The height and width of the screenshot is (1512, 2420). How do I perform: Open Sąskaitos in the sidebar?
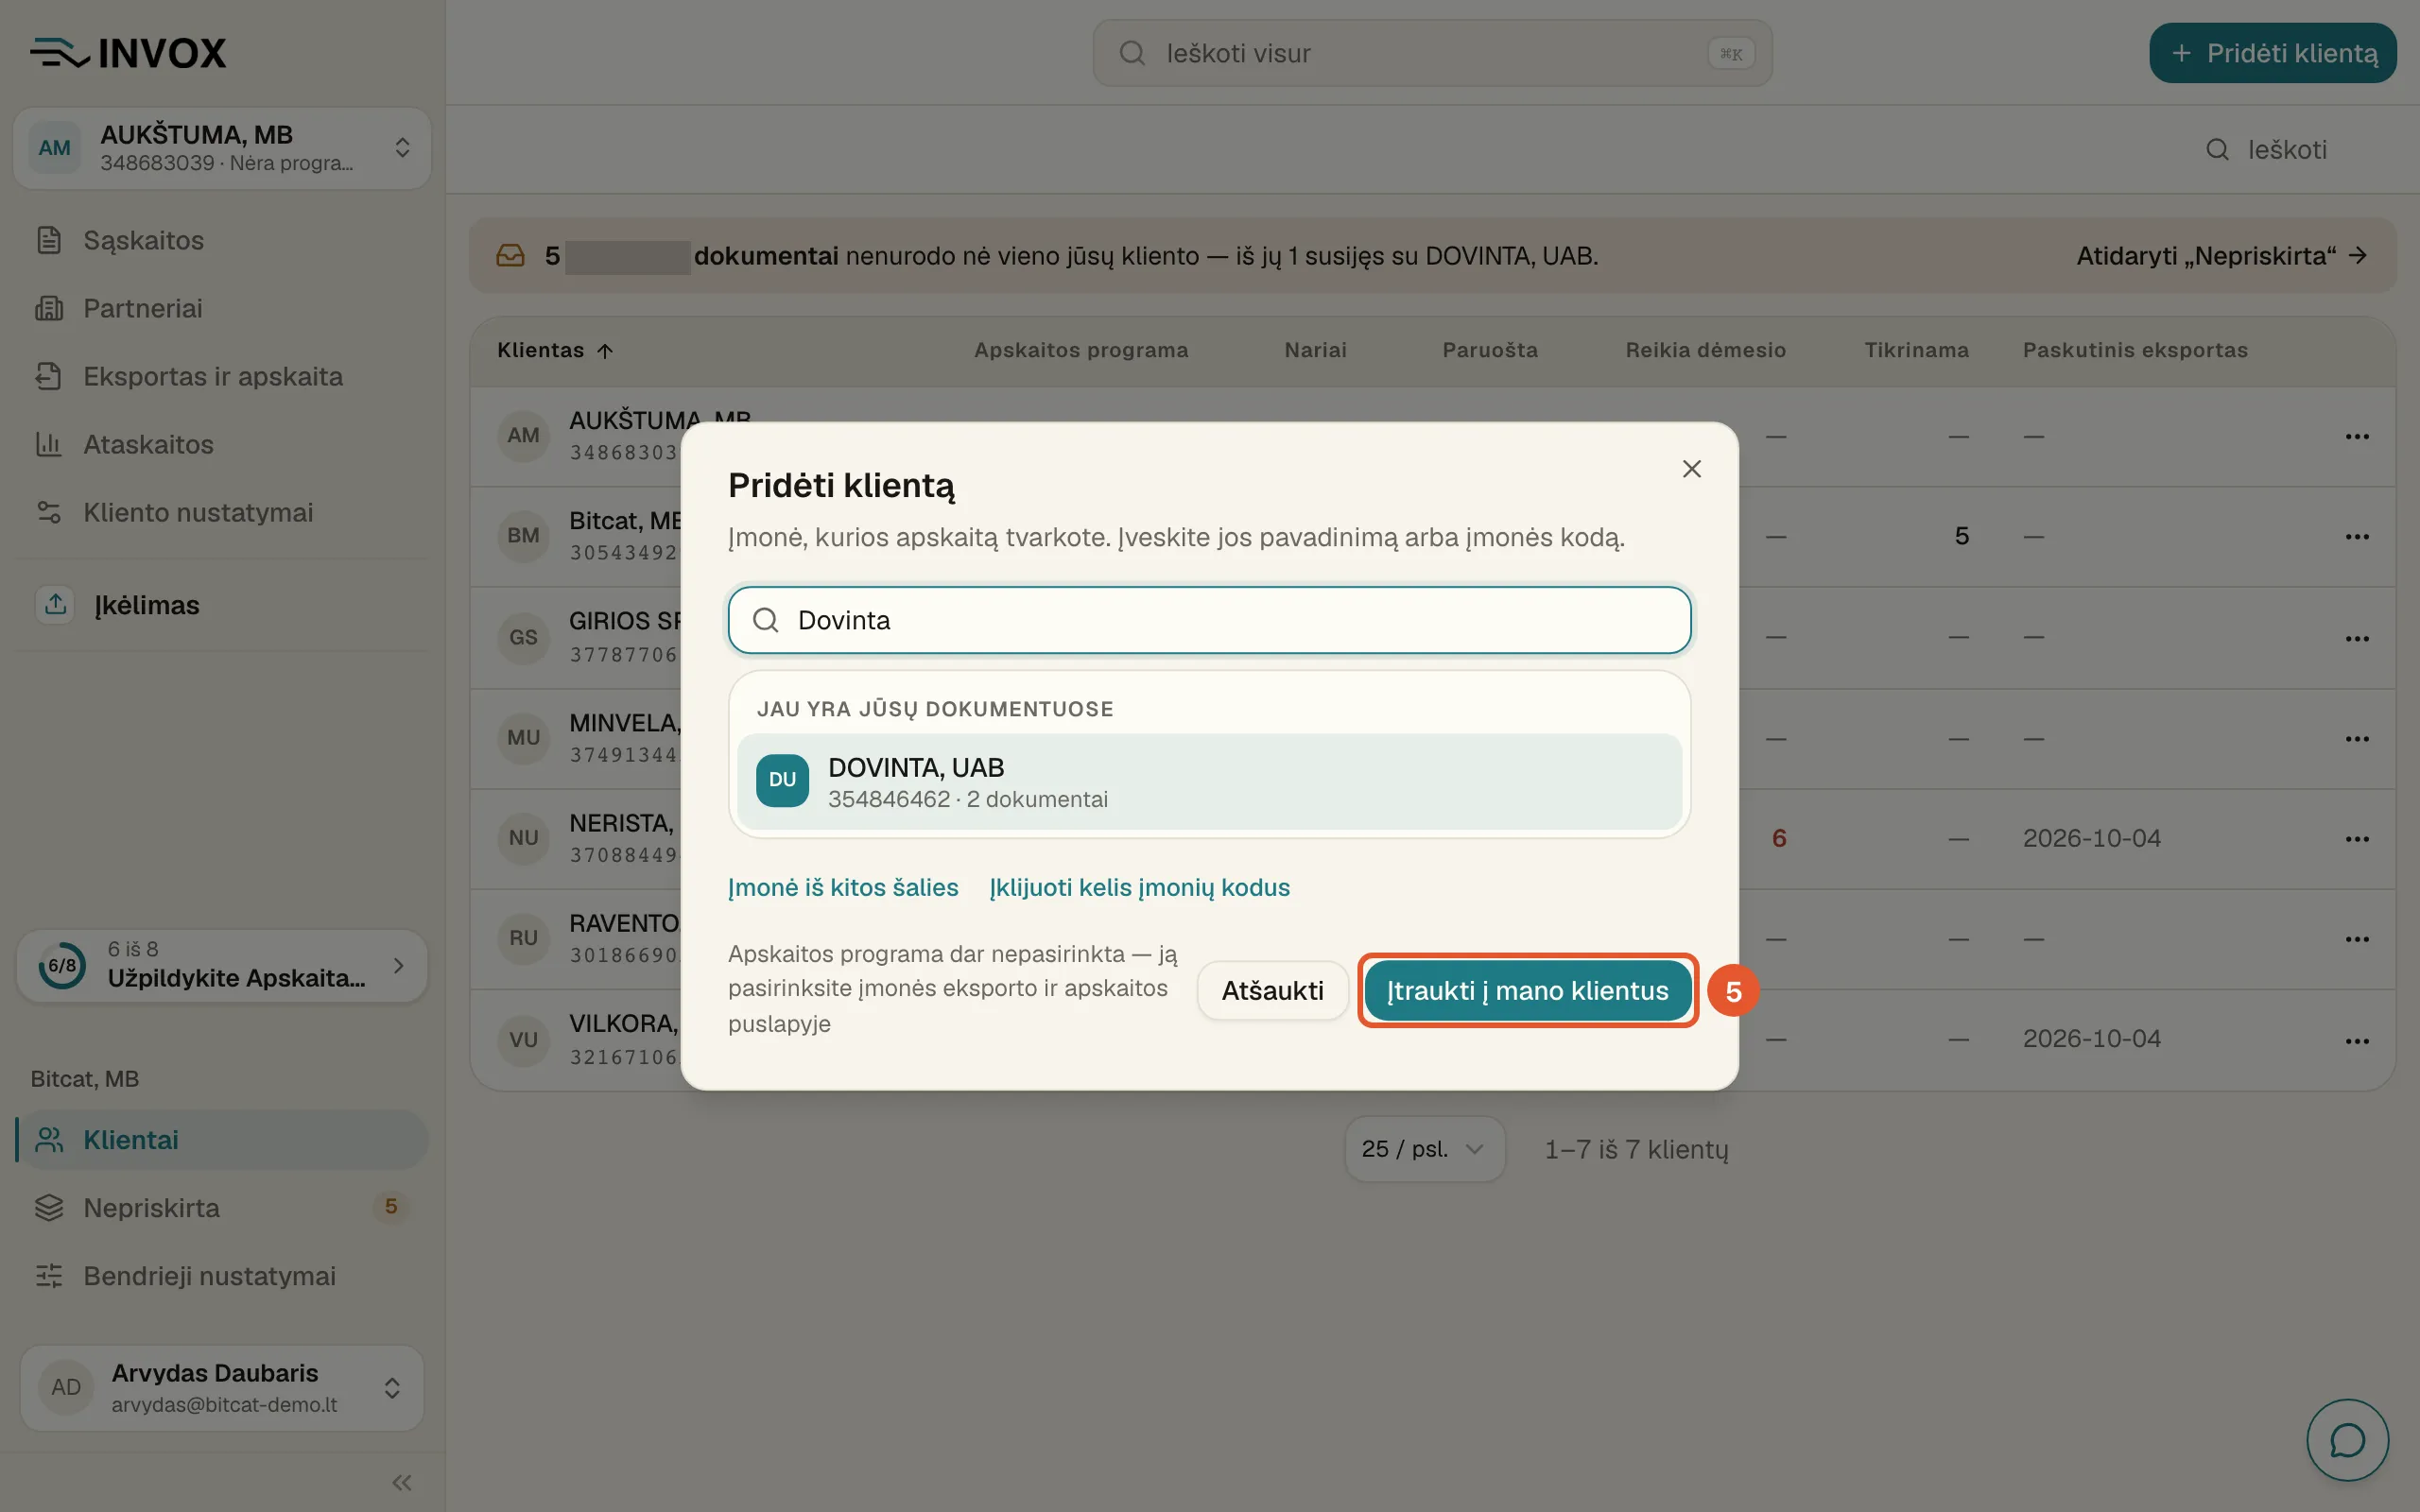click(x=222, y=240)
